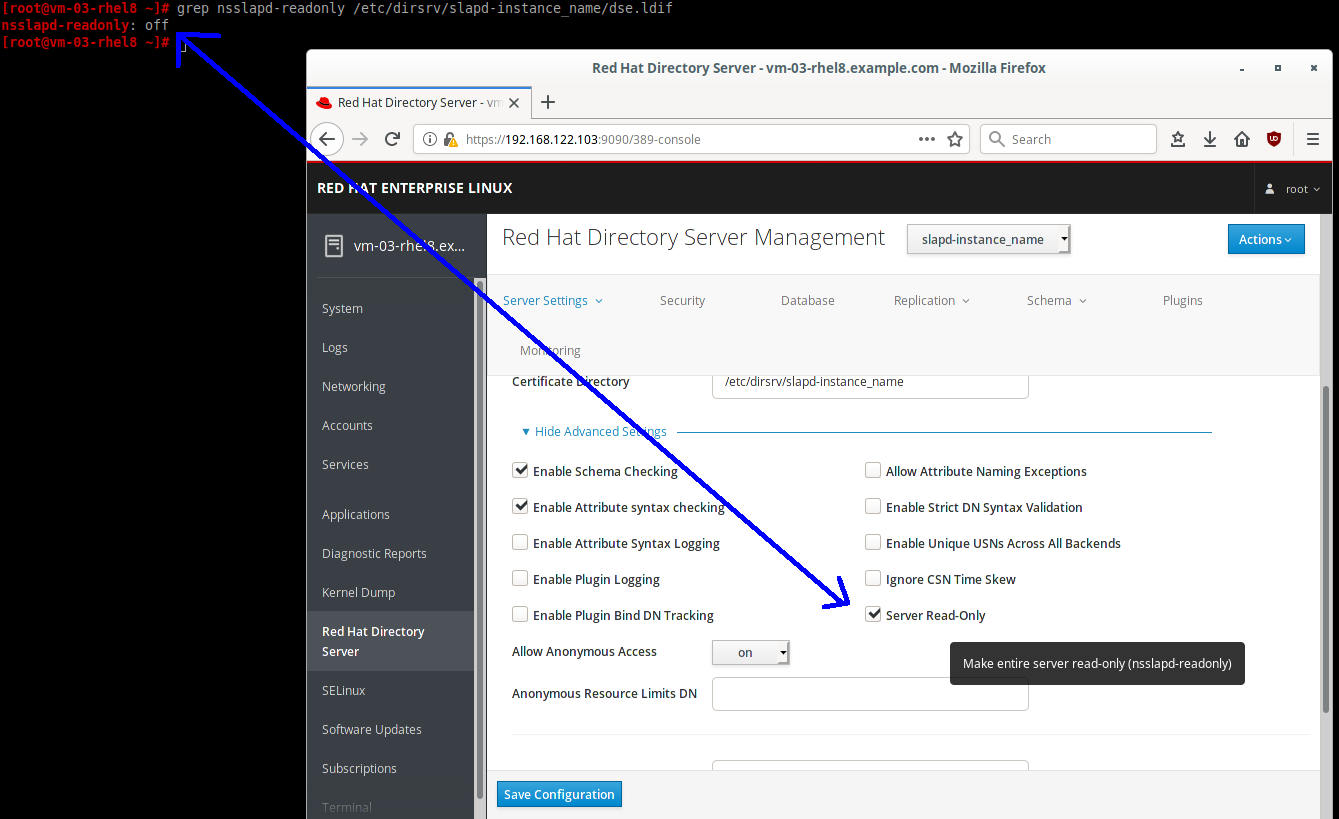Close the Red Hat Directory Server tab
1339x819 pixels.
click(x=515, y=103)
